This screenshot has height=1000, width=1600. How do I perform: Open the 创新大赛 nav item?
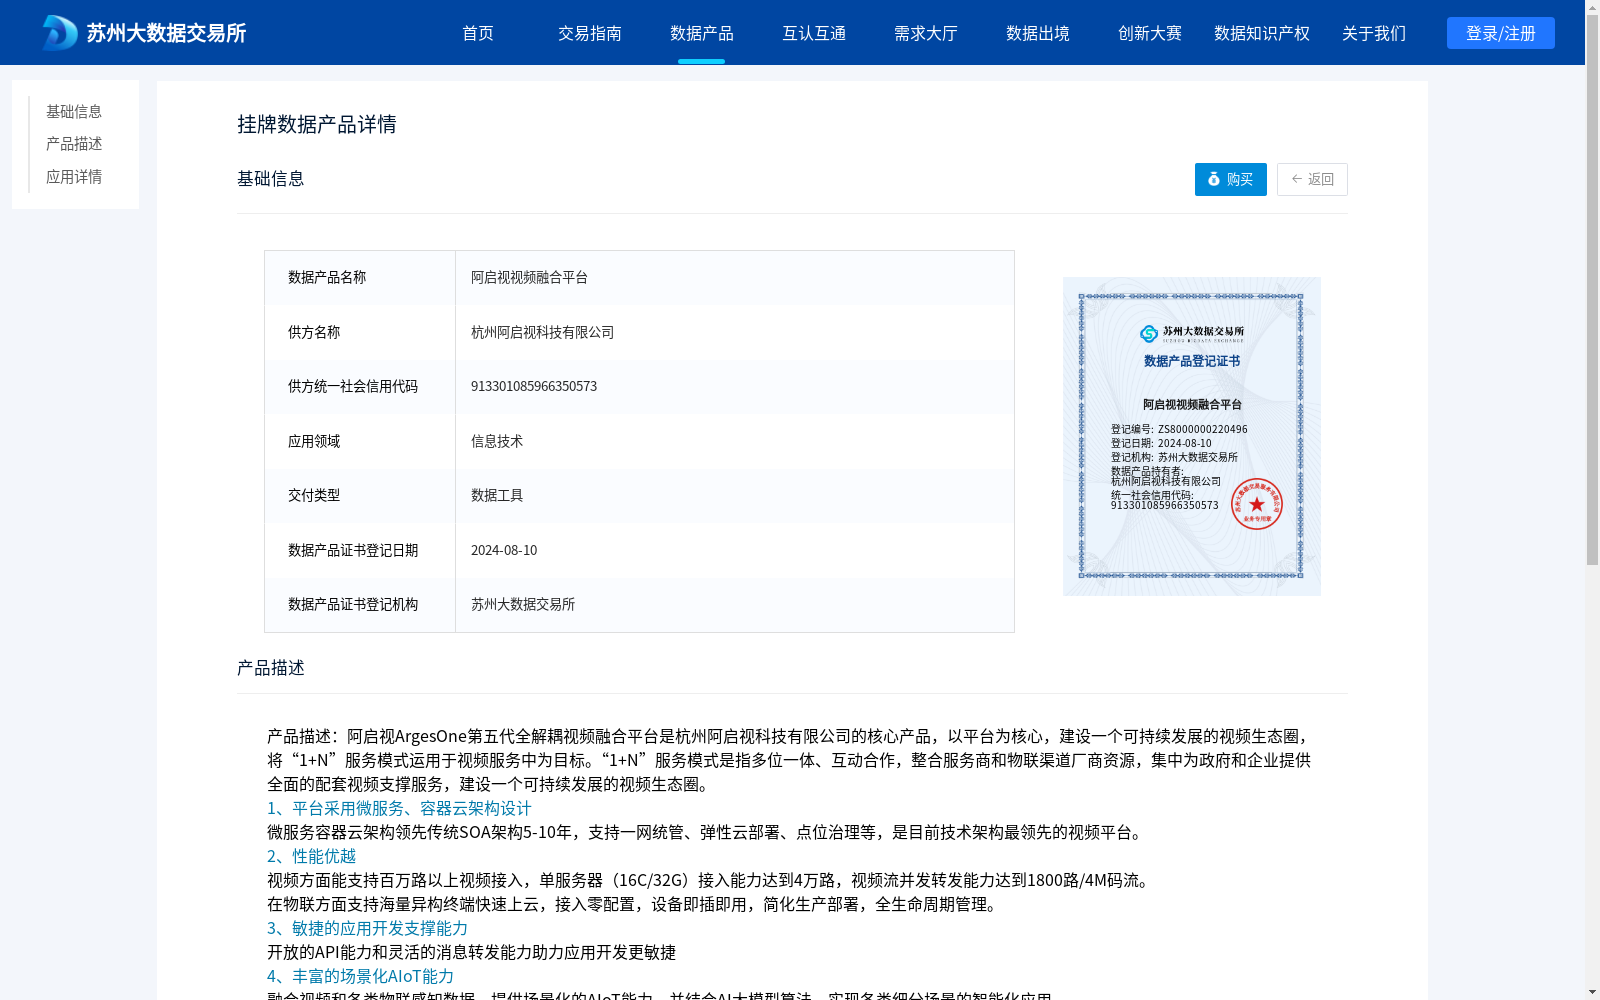pyautogui.click(x=1150, y=33)
